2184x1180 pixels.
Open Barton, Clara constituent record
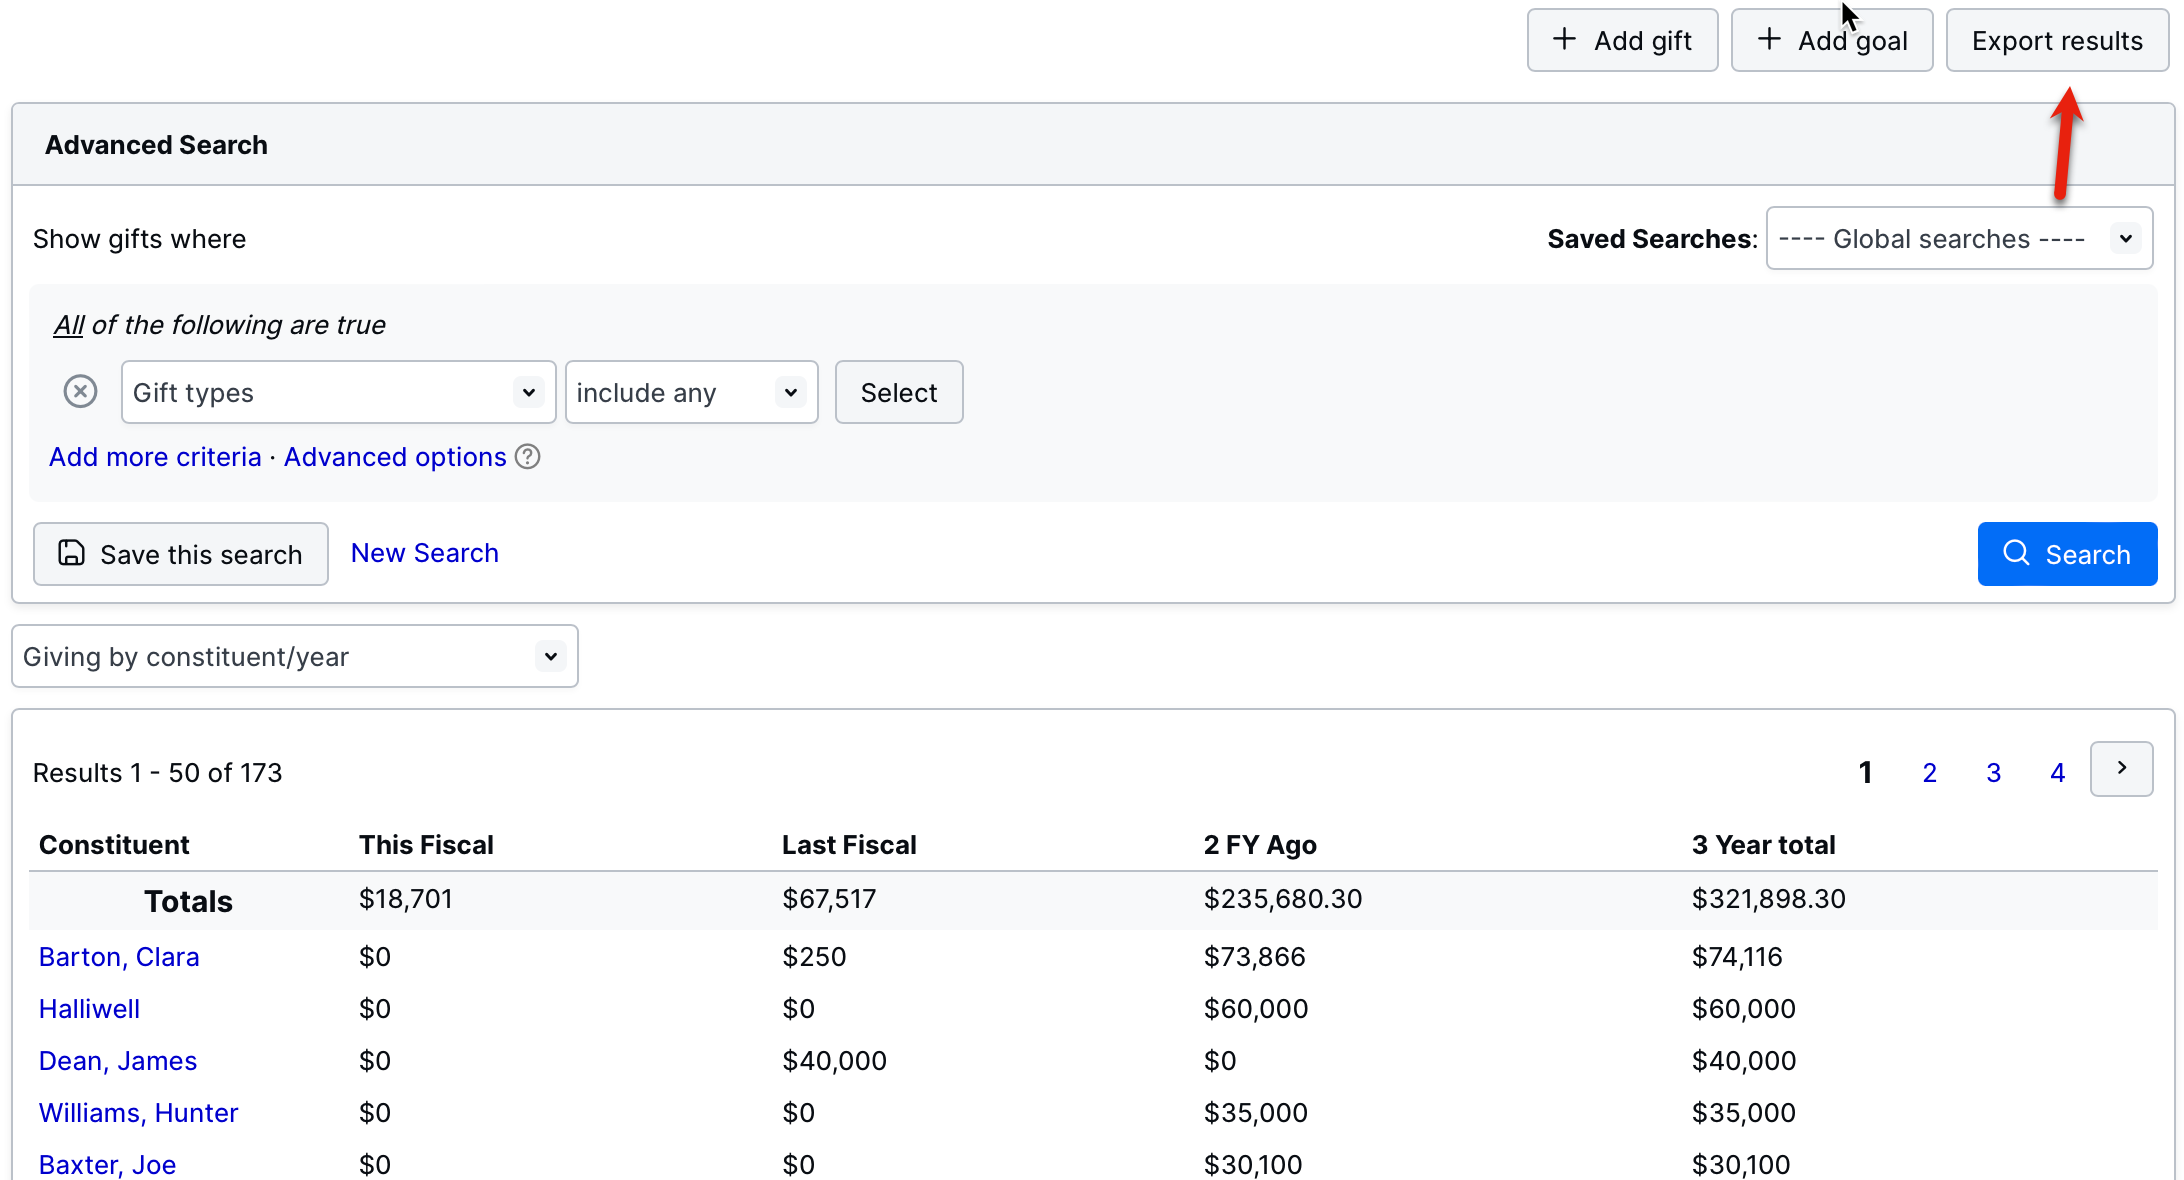tap(119, 957)
